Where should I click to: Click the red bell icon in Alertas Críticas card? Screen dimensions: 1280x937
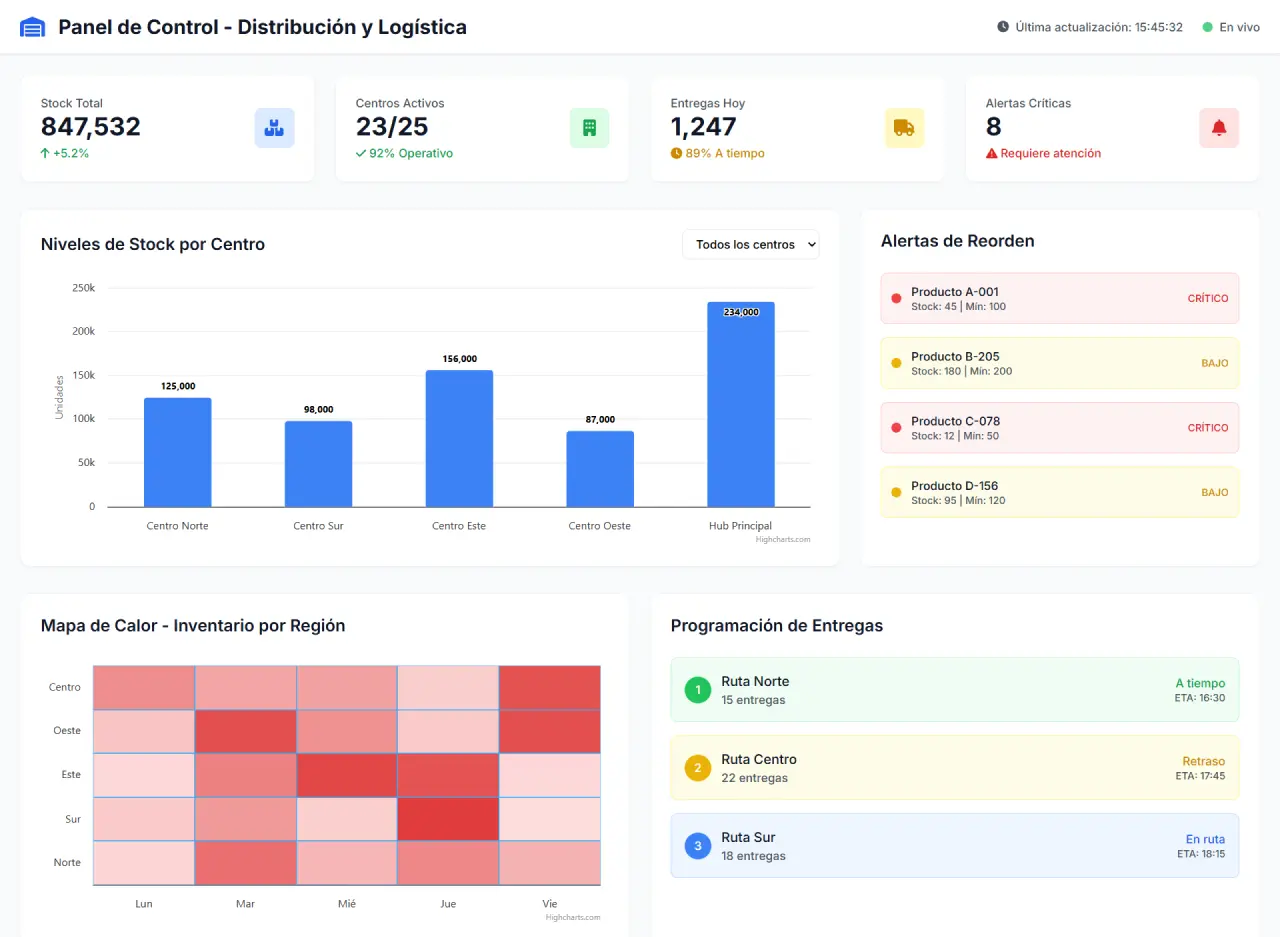[x=1219, y=128]
